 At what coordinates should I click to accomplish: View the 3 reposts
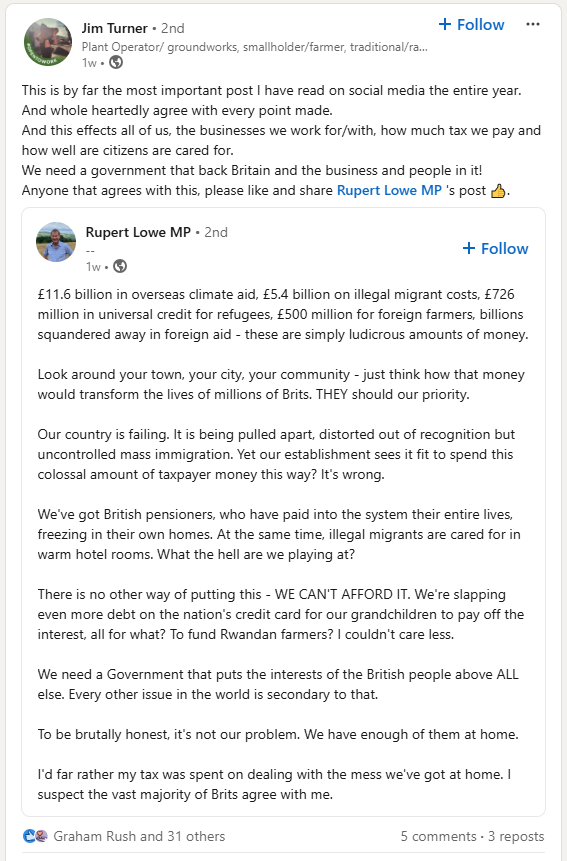pyautogui.click(x=516, y=836)
